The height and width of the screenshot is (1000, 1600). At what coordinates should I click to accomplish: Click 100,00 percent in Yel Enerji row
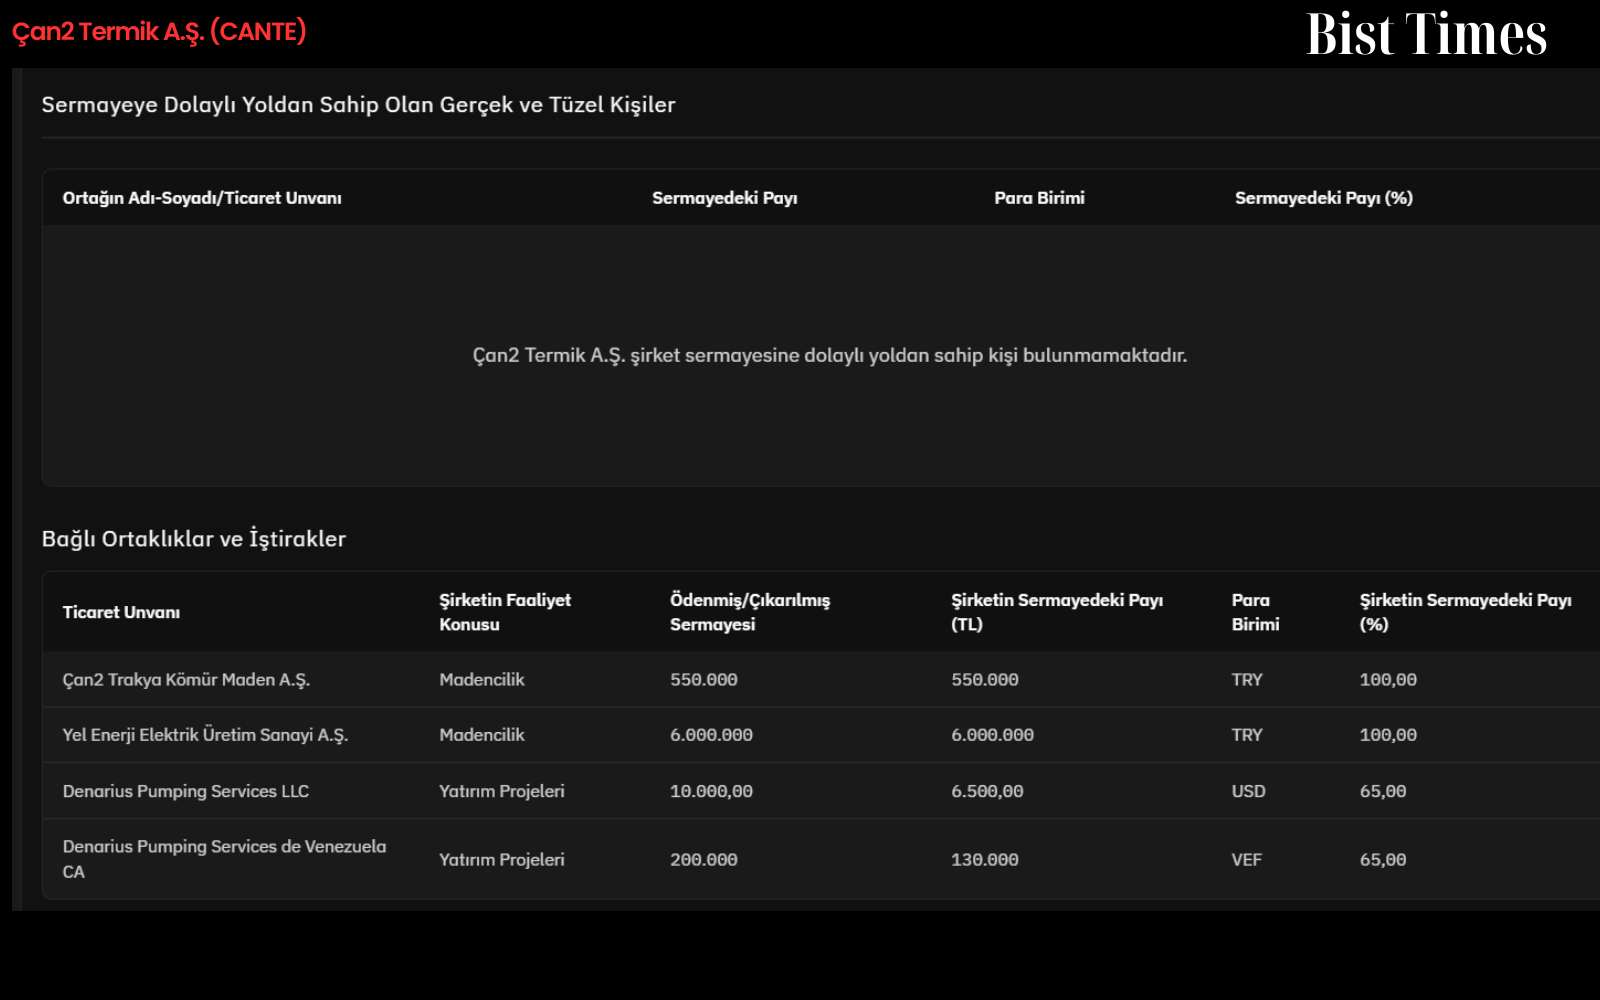[1388, 735]
